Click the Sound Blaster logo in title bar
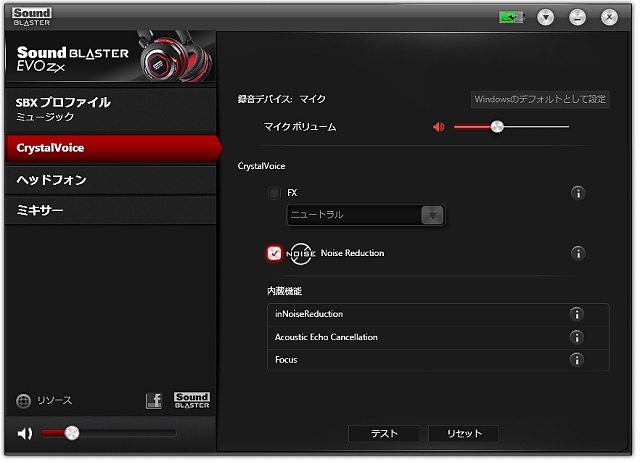 point(31,17)
